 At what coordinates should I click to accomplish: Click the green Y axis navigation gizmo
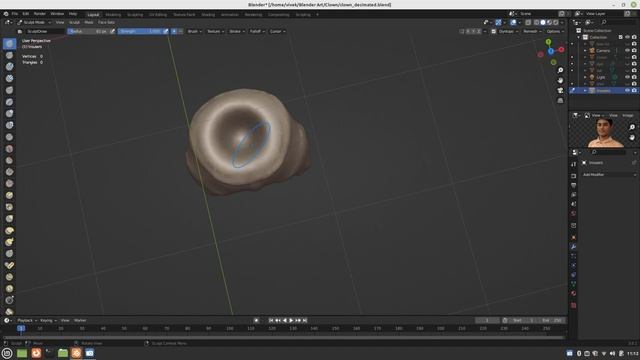[x=549, y=42]
